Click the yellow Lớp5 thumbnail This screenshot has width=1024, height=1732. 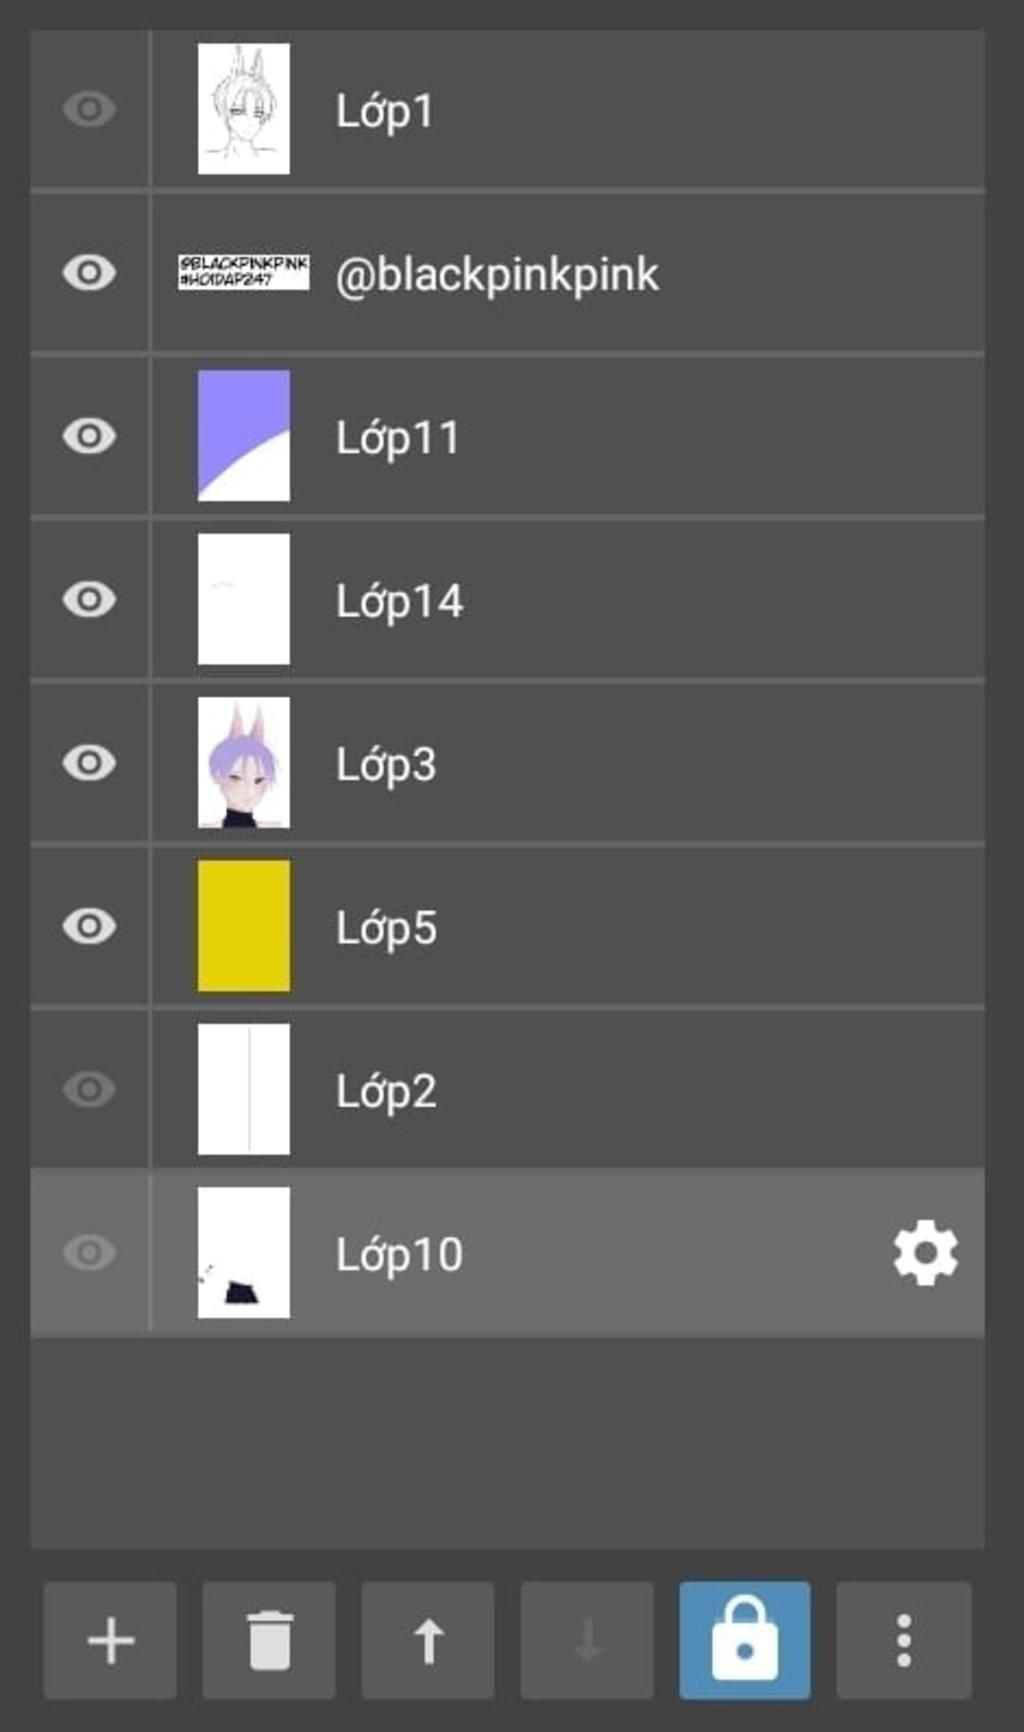pyautogui.click(x=244, y=926)
